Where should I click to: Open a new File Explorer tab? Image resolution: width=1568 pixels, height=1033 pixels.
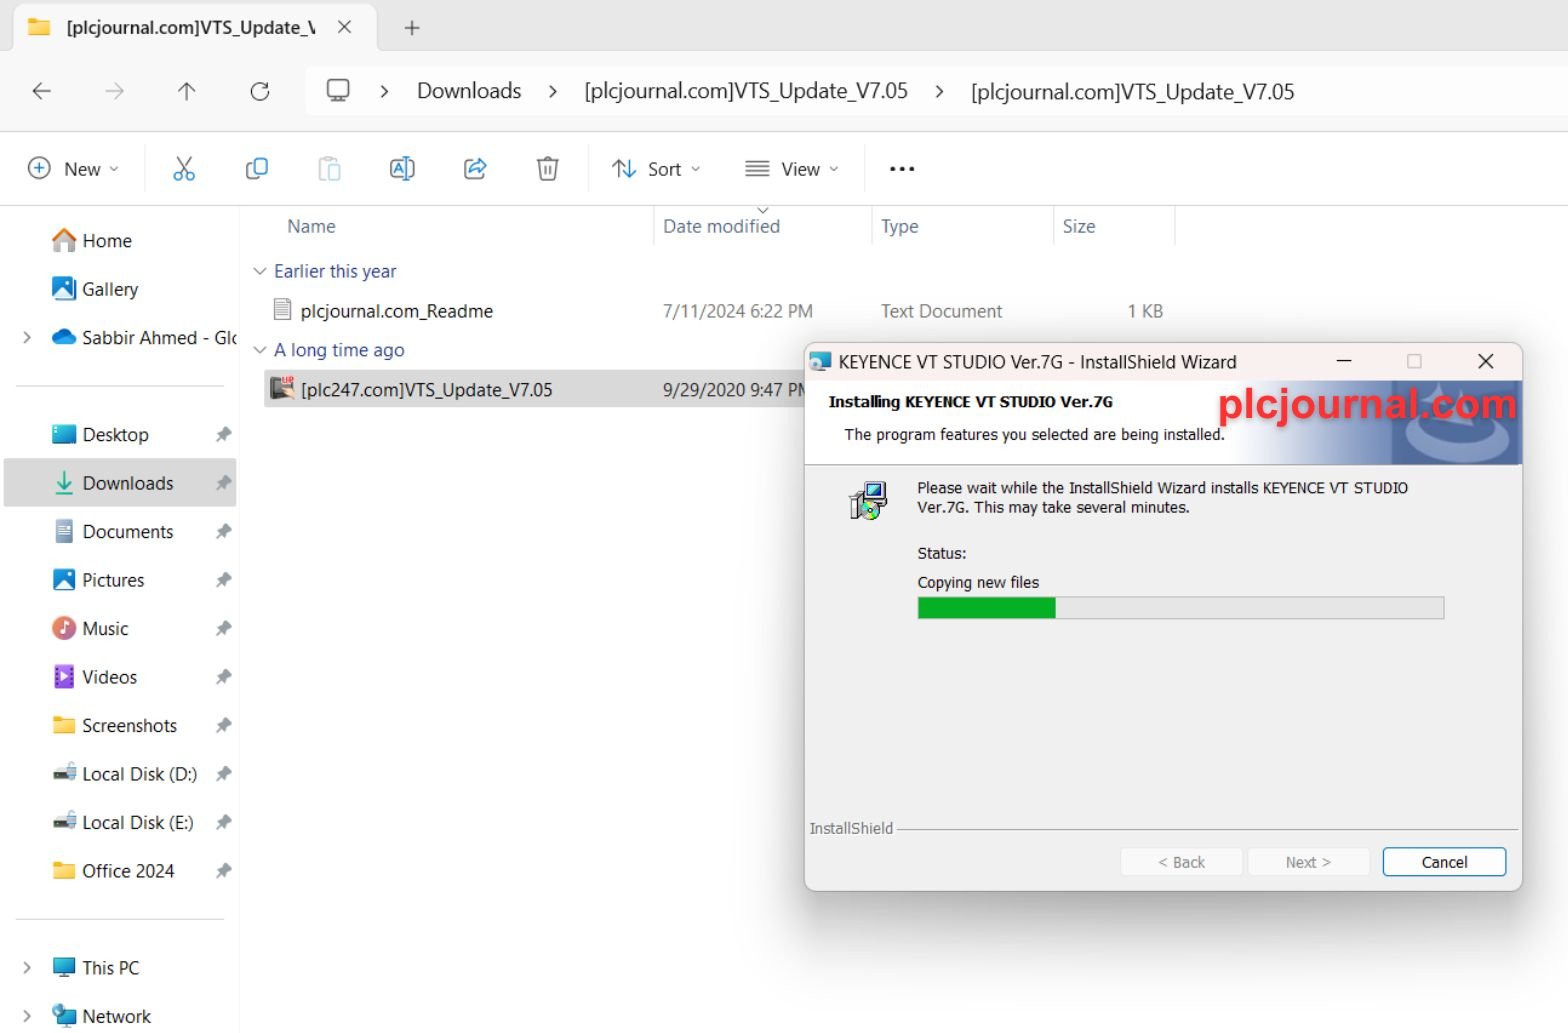coord(412,28)
